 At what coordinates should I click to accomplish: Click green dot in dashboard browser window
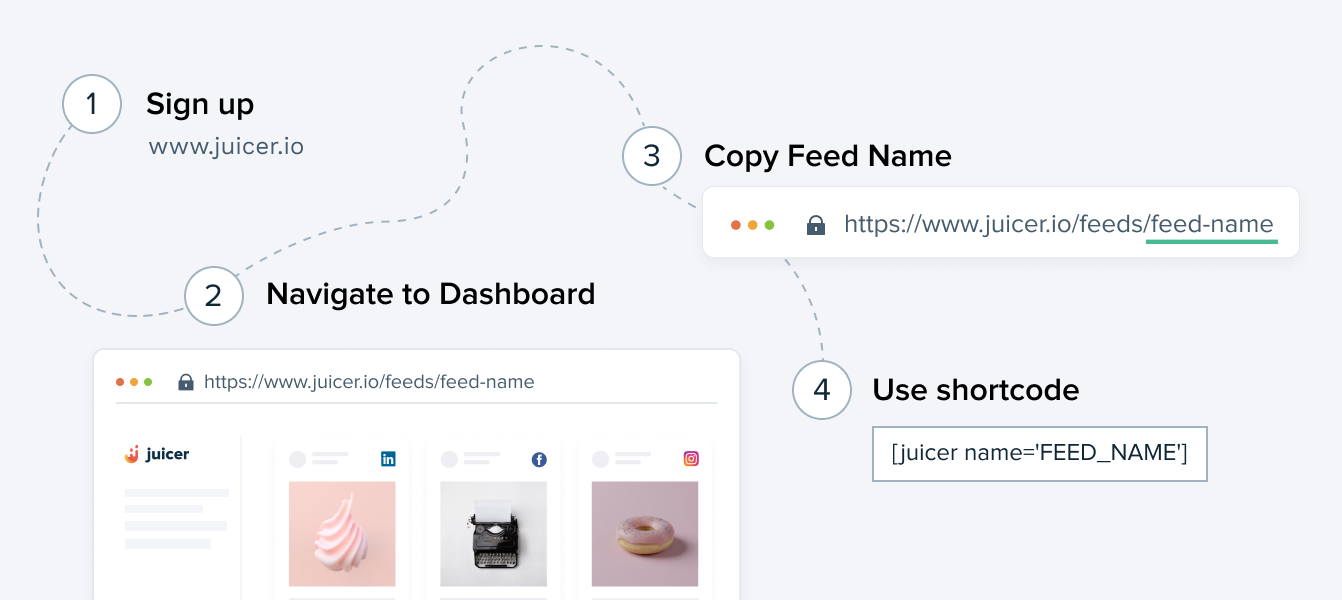[x=148, y=382]
